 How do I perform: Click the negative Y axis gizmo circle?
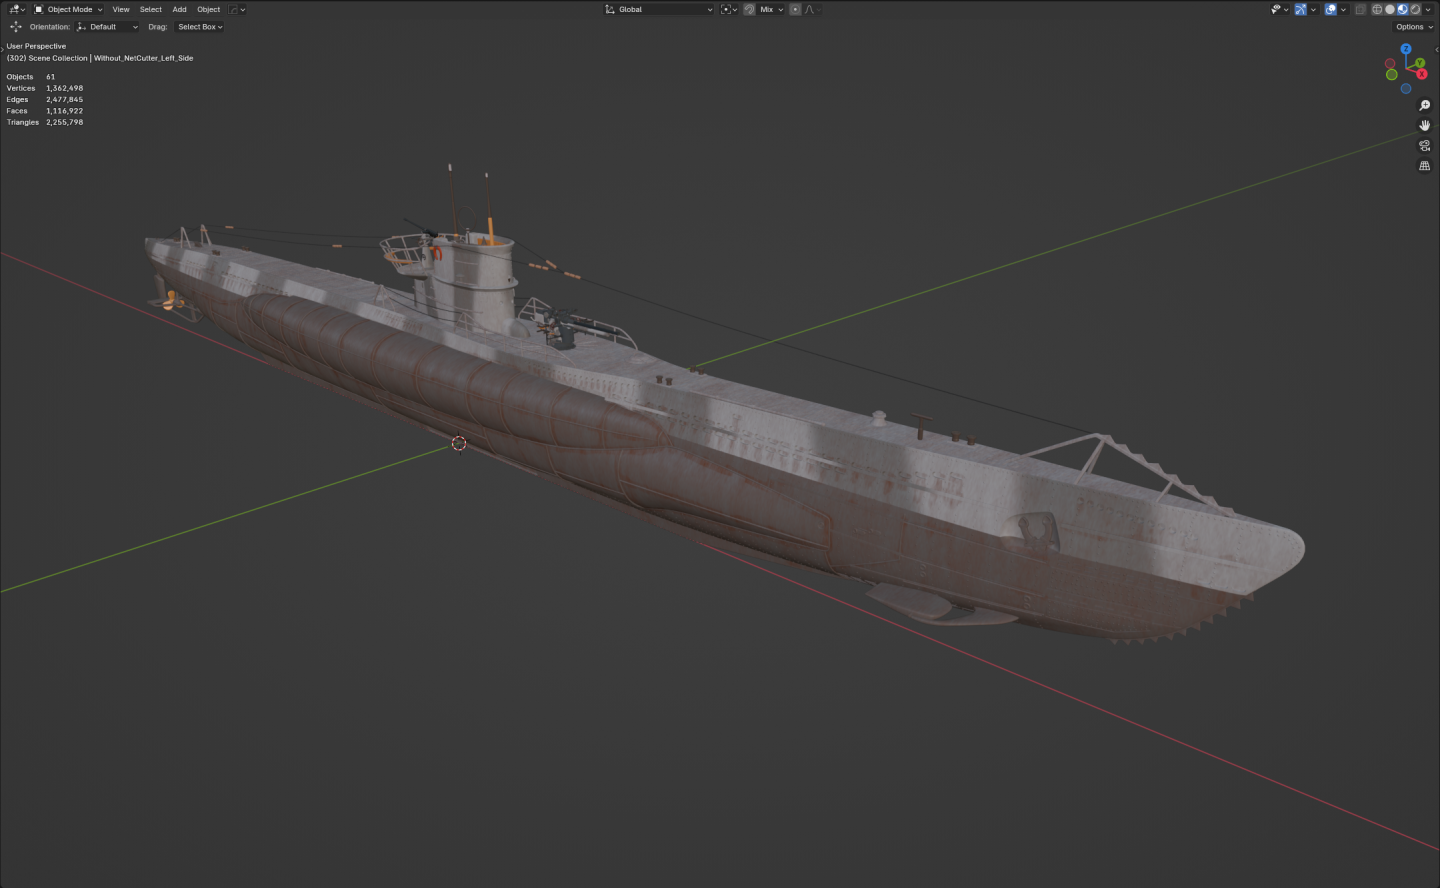pyautogui.click(x=1392, y=75)
